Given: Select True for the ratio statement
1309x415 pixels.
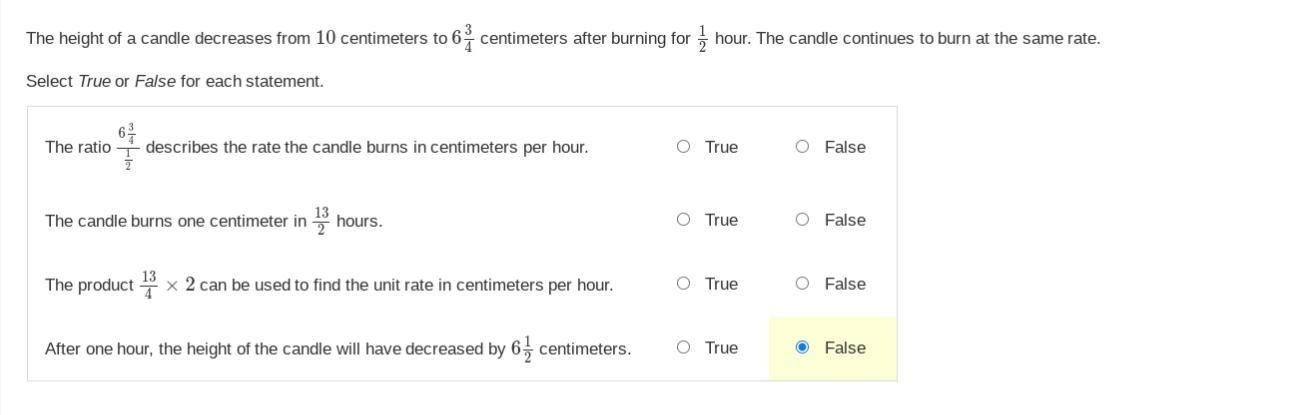Looking at the screenshot, I should pos(683,147).
